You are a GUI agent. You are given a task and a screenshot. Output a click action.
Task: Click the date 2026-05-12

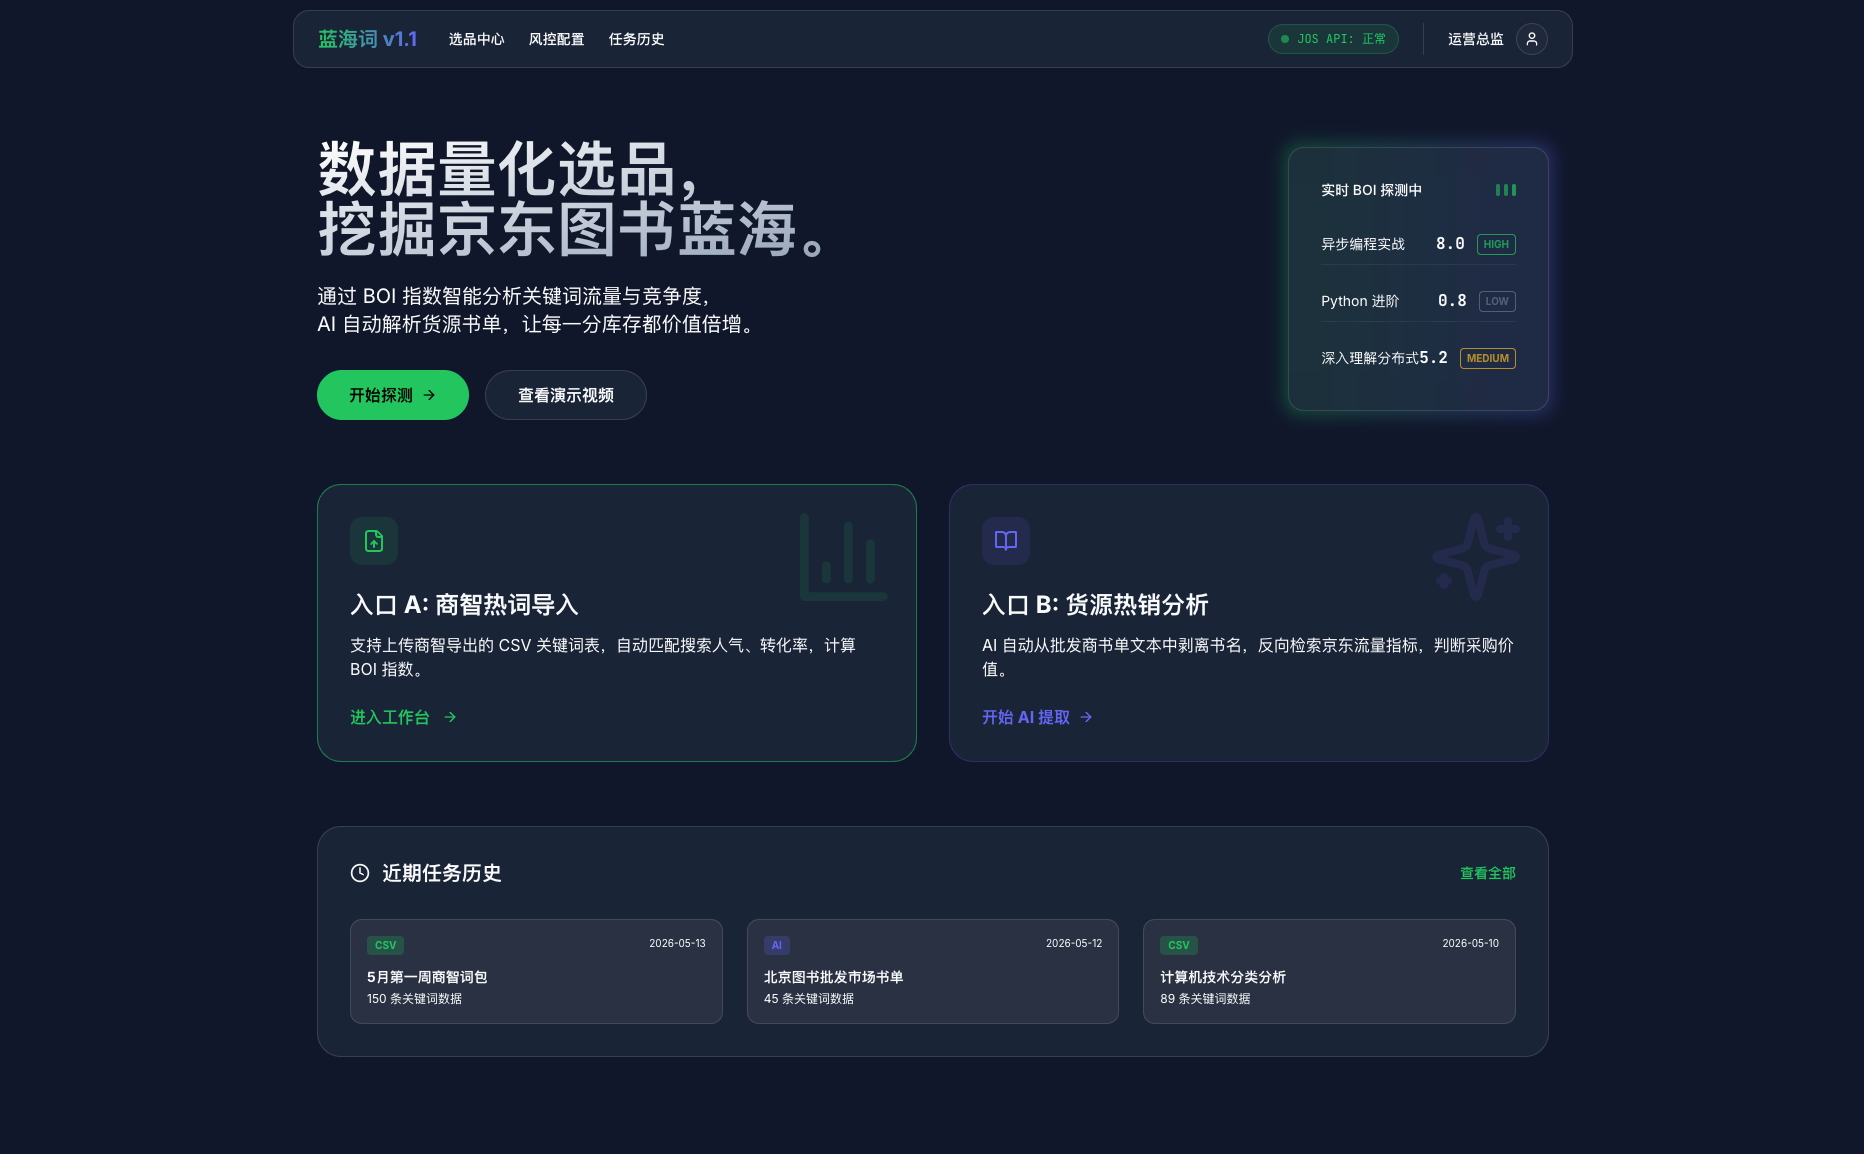pyautogui.click(x=1074, y=943)
